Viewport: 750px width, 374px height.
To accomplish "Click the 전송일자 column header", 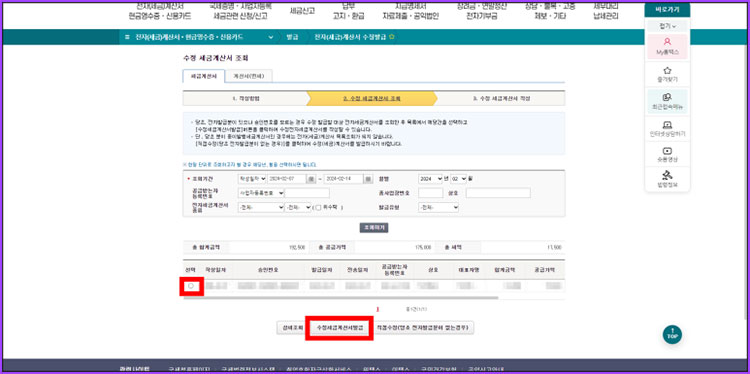I will tap(357, 270).
